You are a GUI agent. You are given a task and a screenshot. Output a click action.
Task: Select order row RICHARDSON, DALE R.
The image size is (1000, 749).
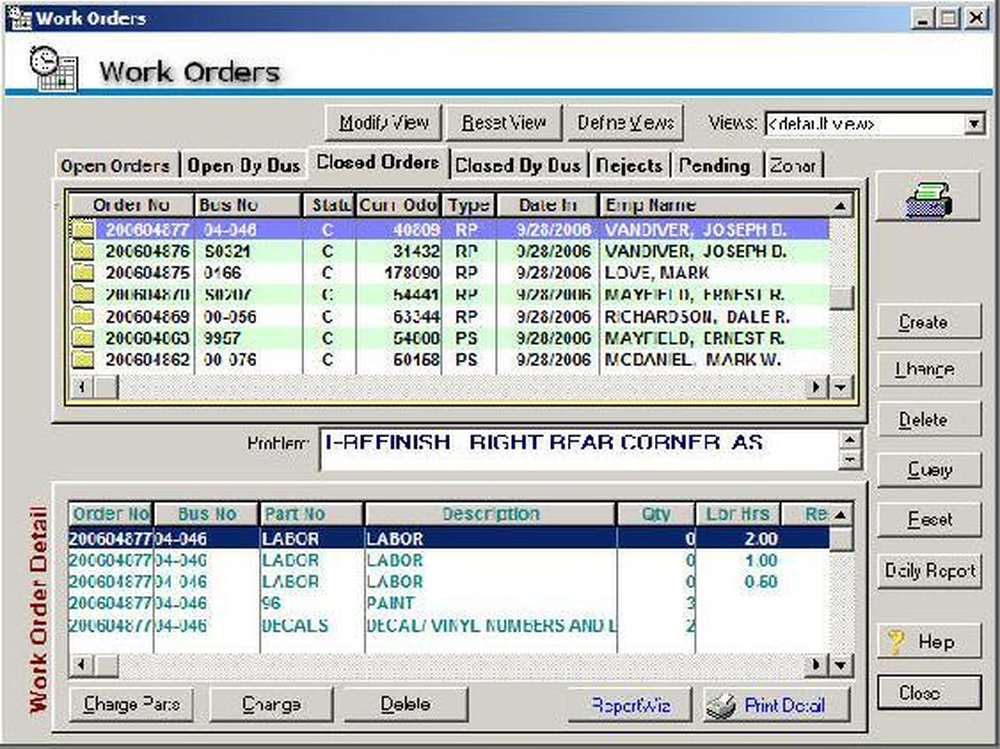(450, 316)
